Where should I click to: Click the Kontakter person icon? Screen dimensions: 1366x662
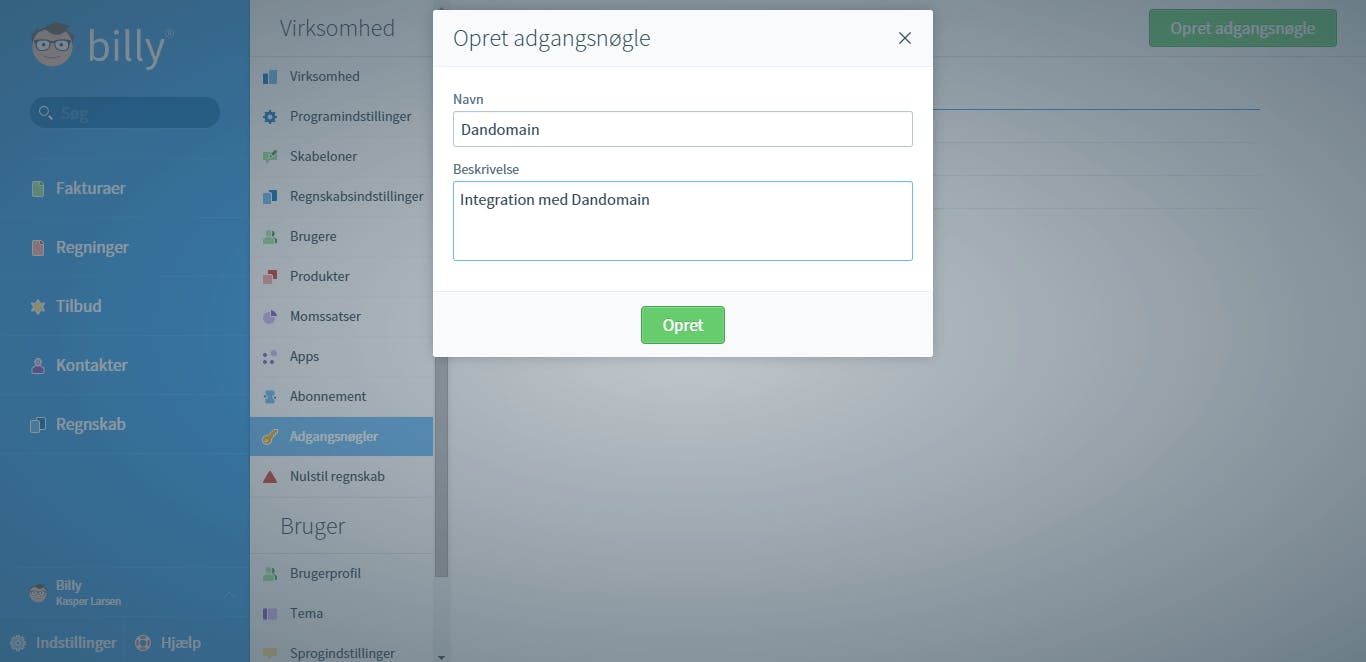point(38,365)
